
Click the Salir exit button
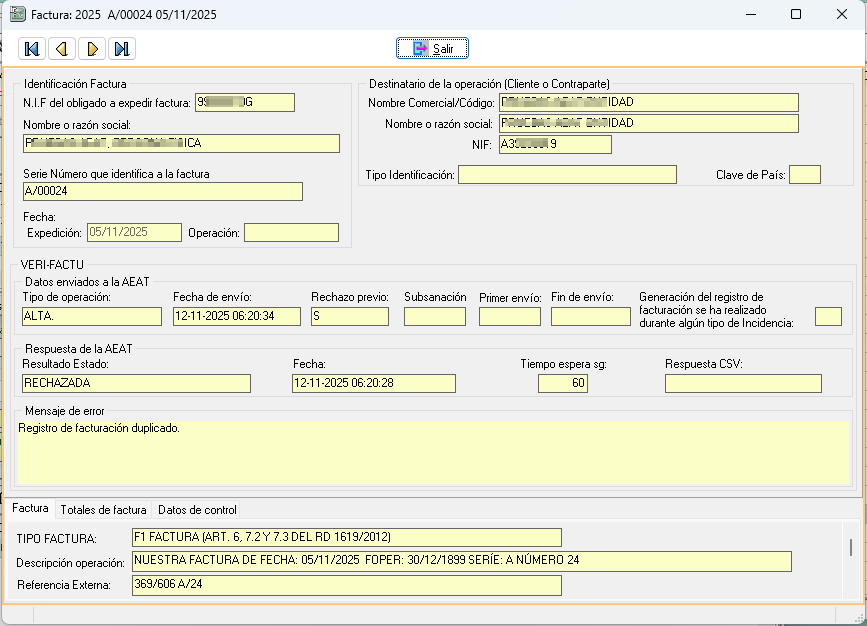pos(432,49)
